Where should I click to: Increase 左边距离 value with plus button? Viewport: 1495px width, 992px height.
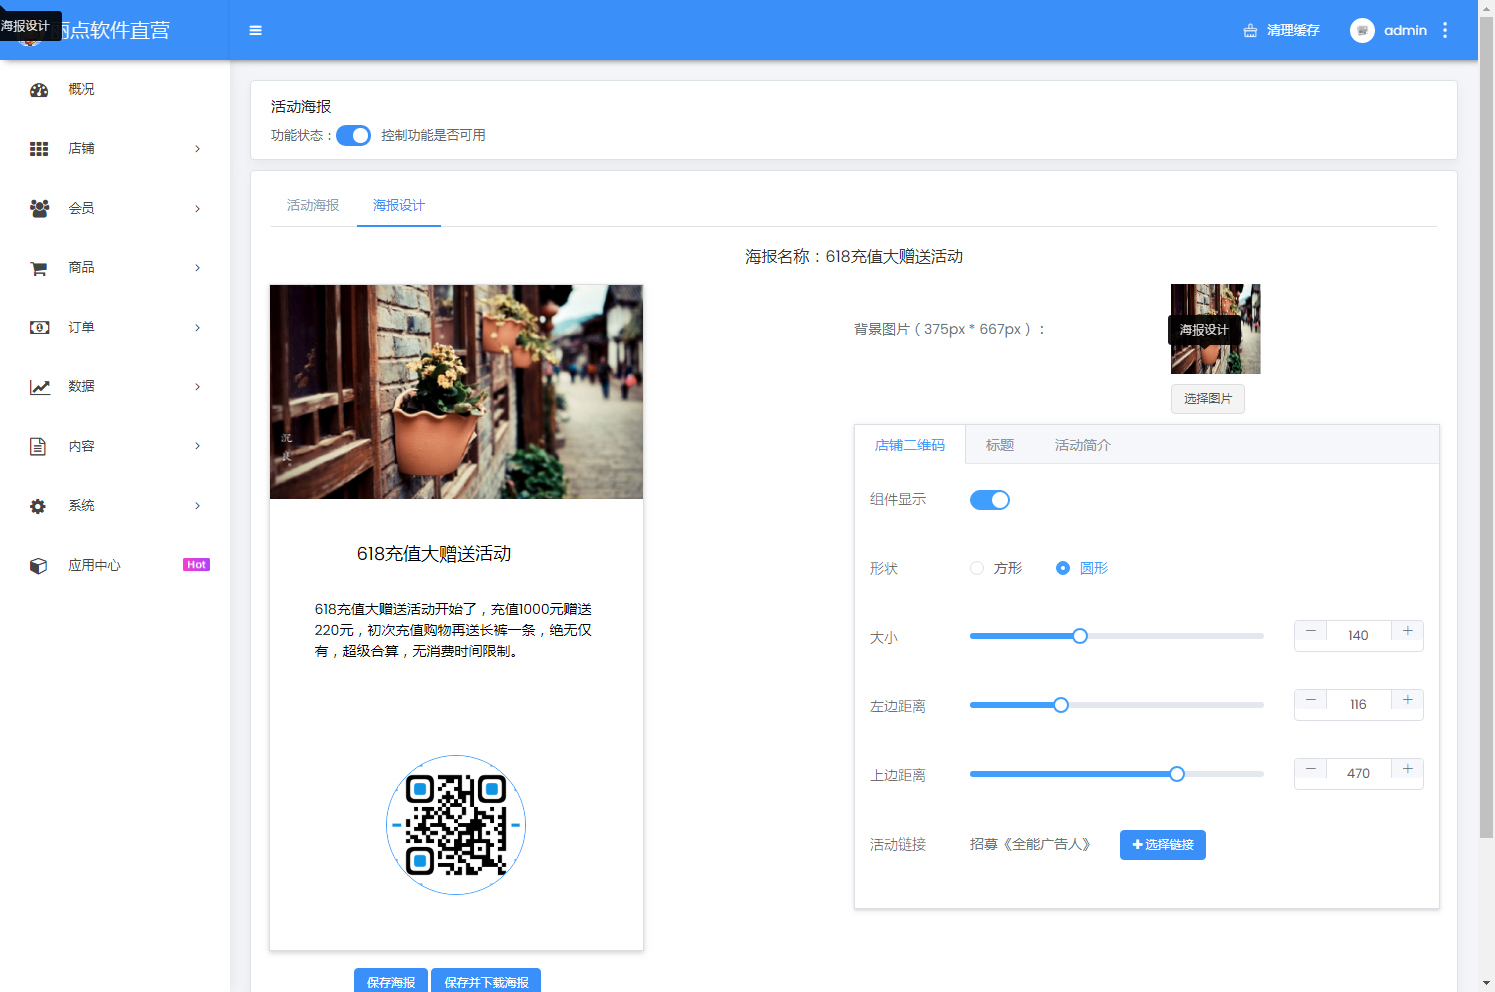pos(1407,700)
